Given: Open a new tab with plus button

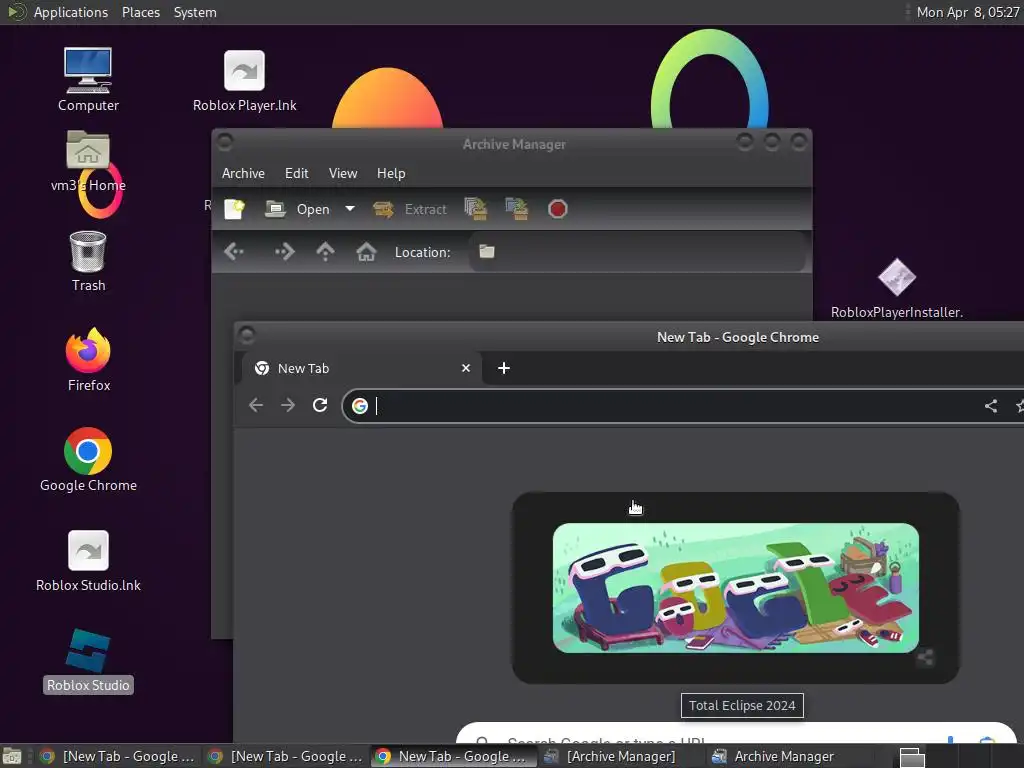Looking at the screenshot, I should click(x=504, y=368).
